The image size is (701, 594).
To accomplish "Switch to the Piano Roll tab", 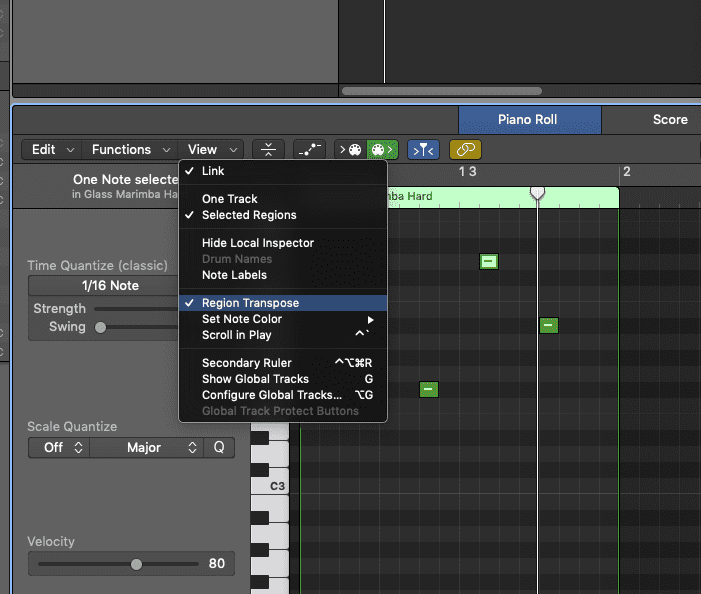I will [530, 120].
